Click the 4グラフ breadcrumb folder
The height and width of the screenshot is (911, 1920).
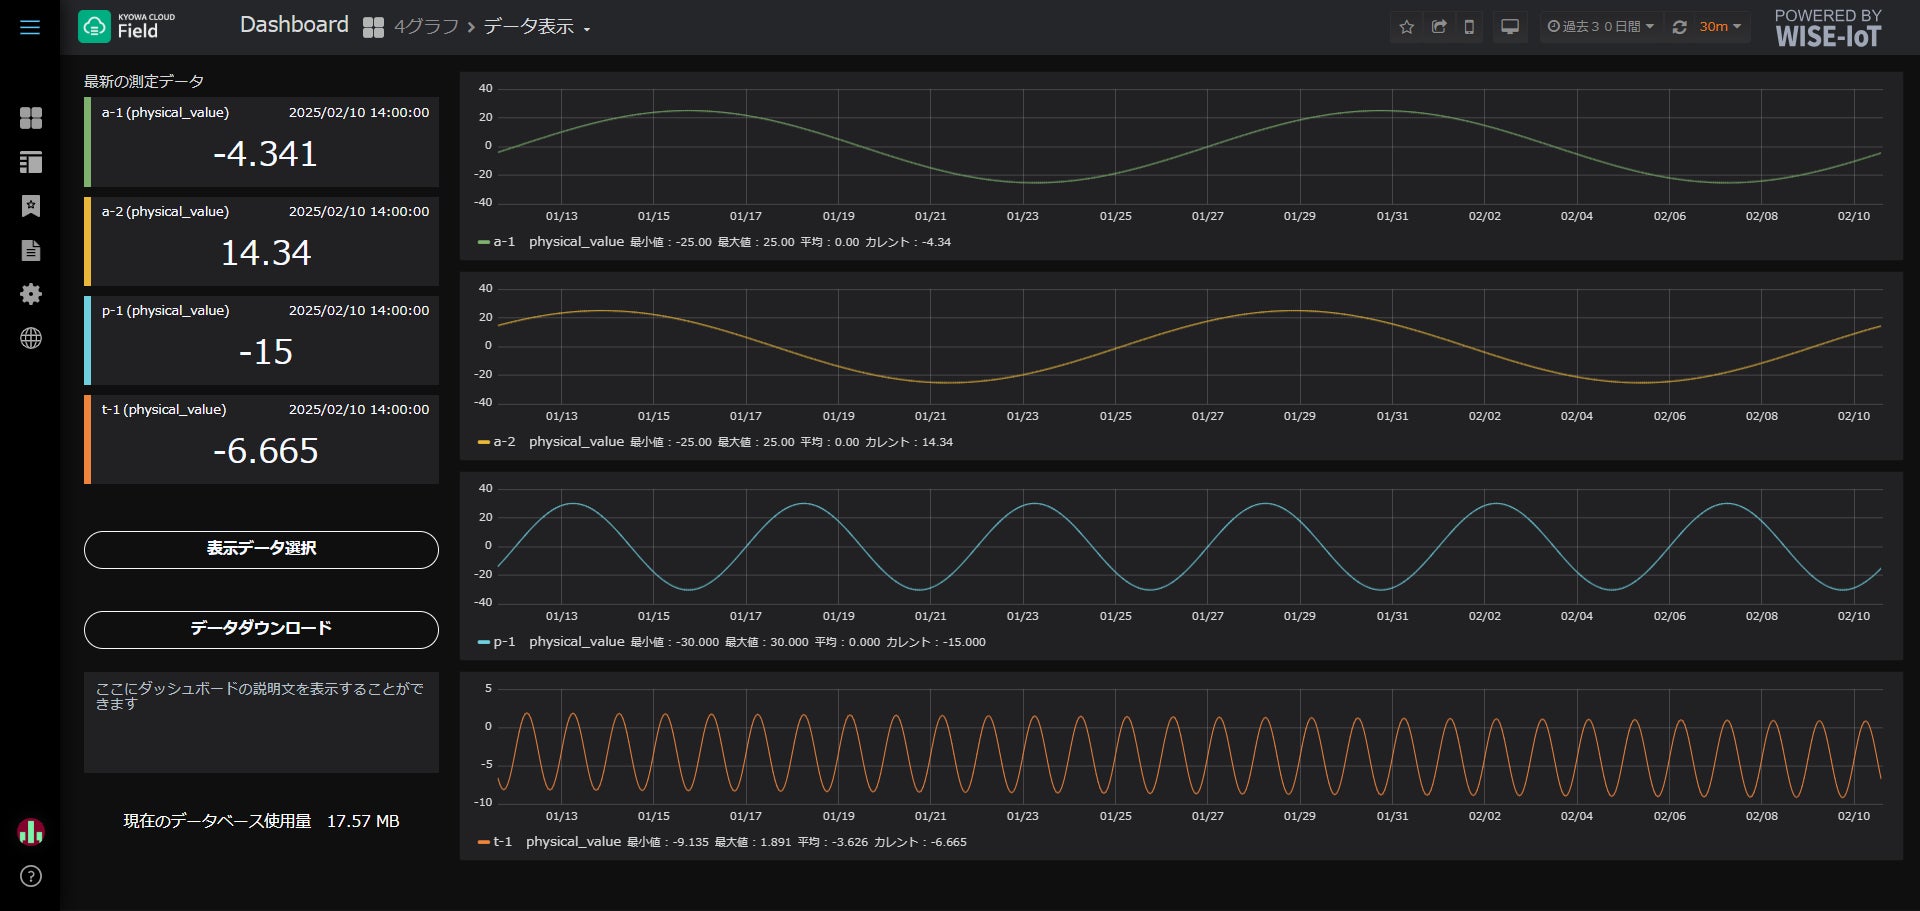pyautogui.click(x=426, y=27)
